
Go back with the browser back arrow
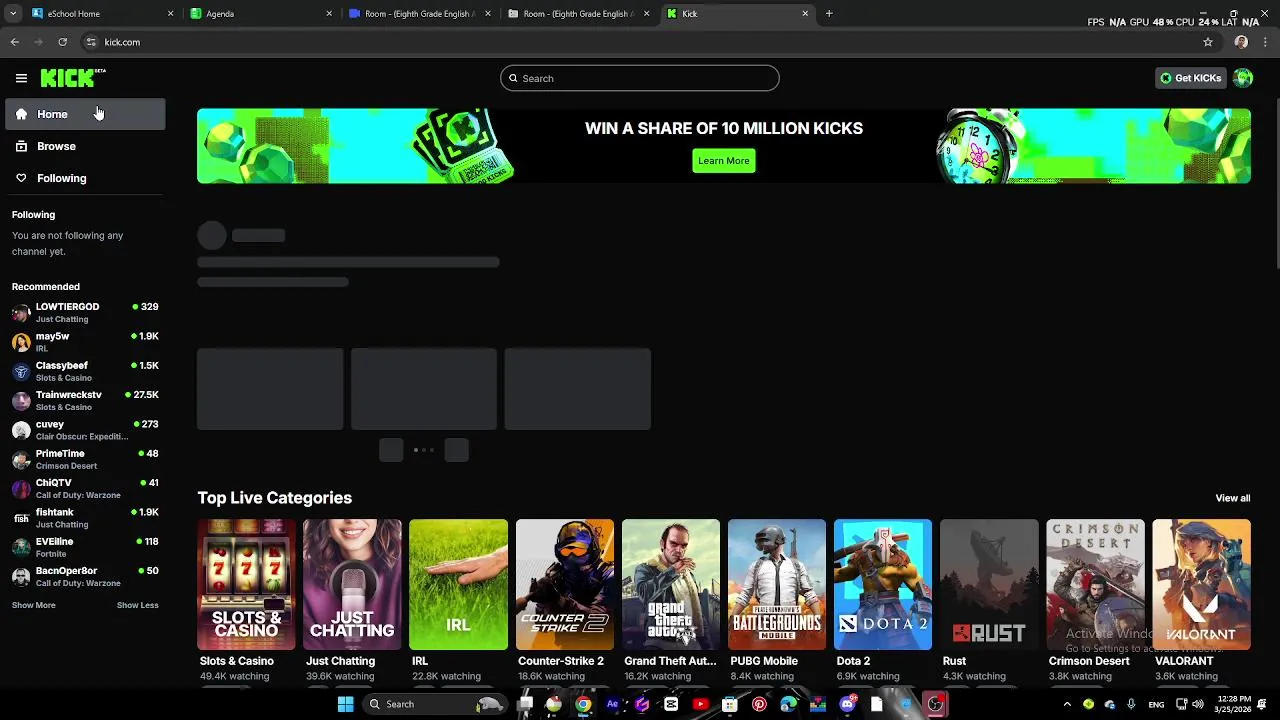15,42
